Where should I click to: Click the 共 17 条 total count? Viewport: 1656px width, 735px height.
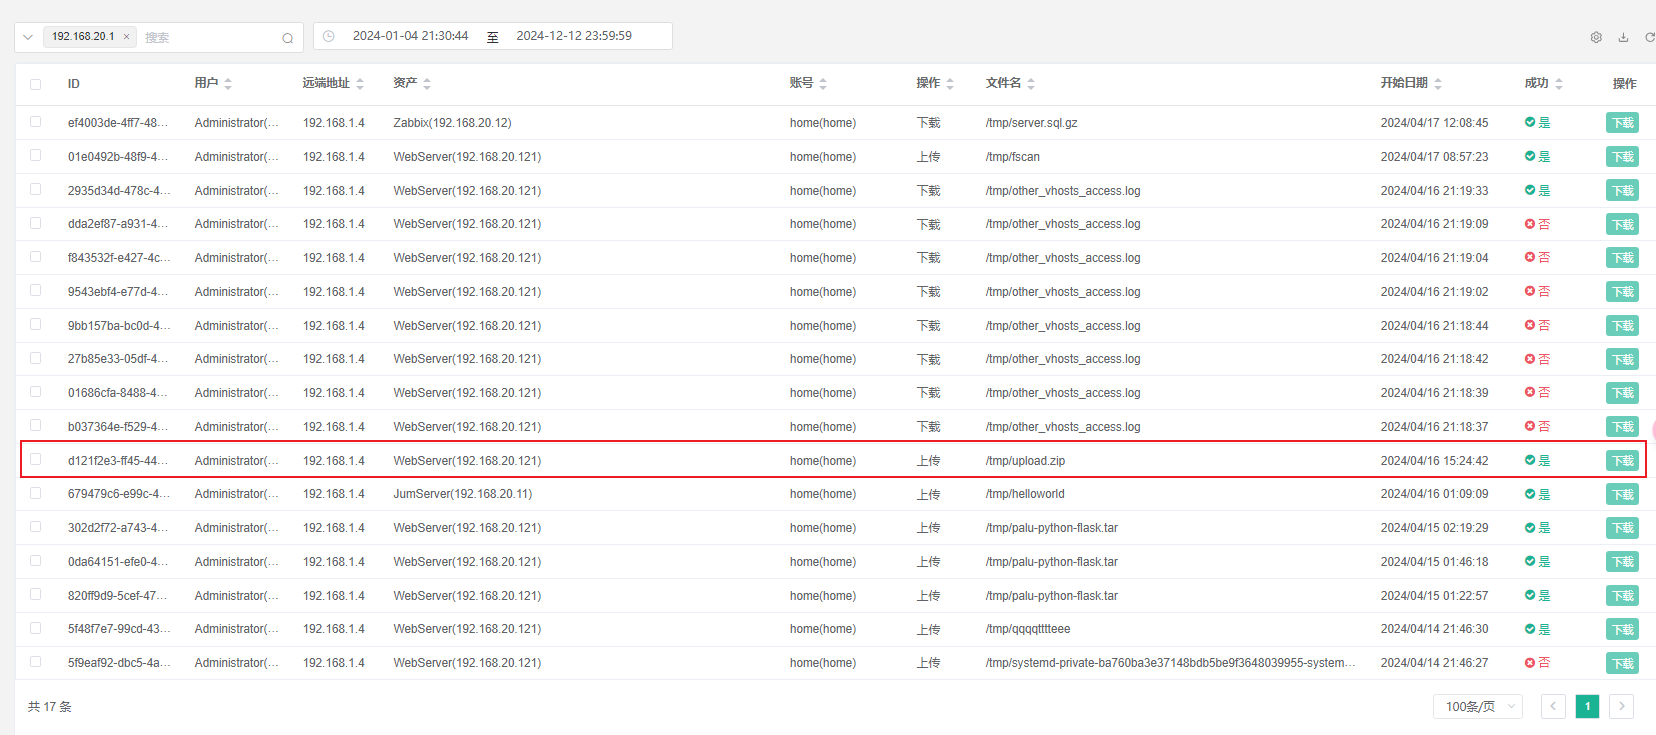(x=49, y=707)
